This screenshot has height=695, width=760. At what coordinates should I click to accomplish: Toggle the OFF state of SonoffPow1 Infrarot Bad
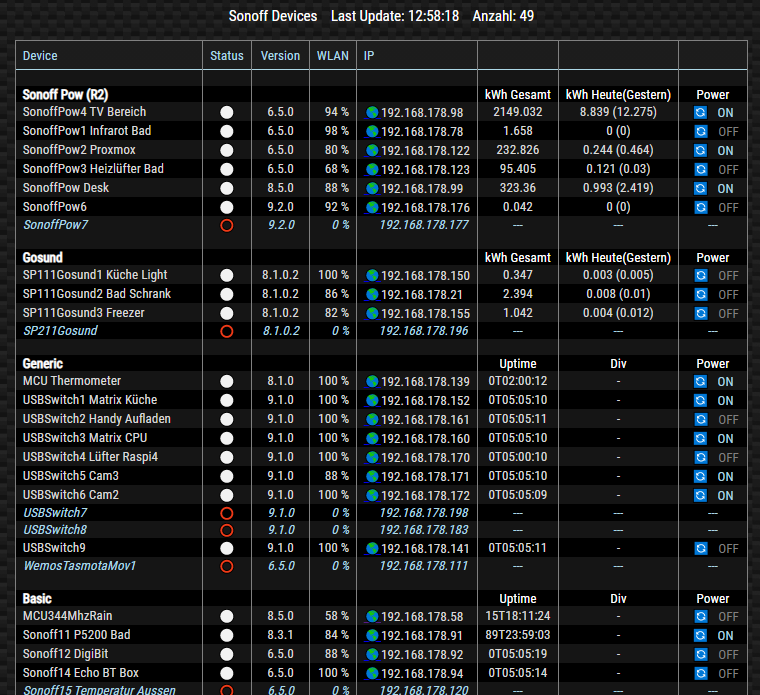point(727,132)
